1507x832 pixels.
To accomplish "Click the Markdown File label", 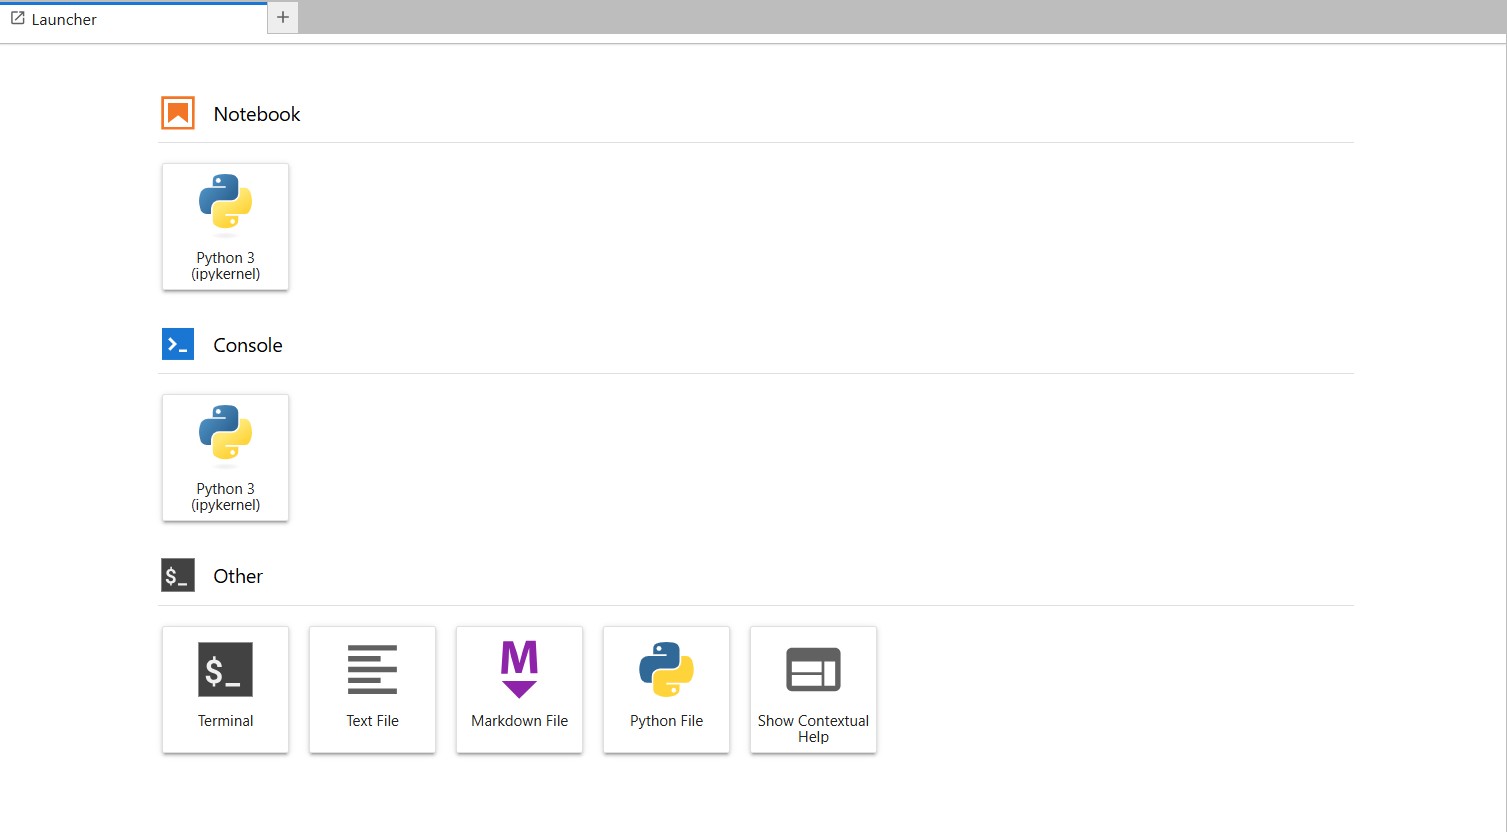I will coord(519,721).
